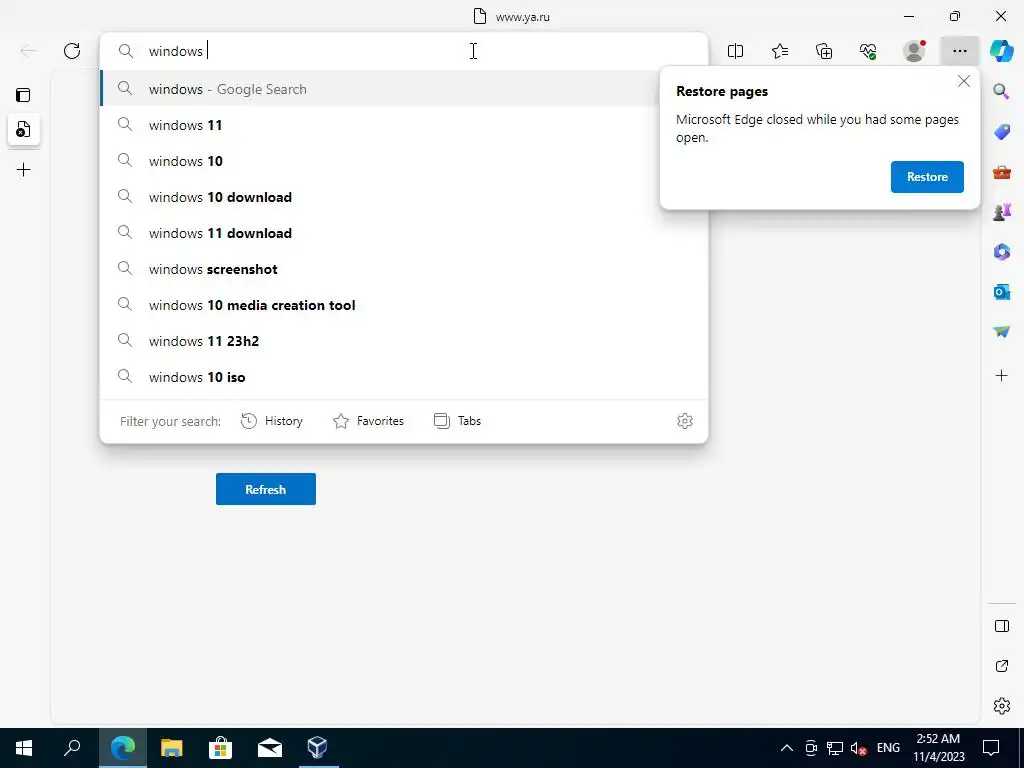Open Settings and more ellipsis menu

(959, 51)
